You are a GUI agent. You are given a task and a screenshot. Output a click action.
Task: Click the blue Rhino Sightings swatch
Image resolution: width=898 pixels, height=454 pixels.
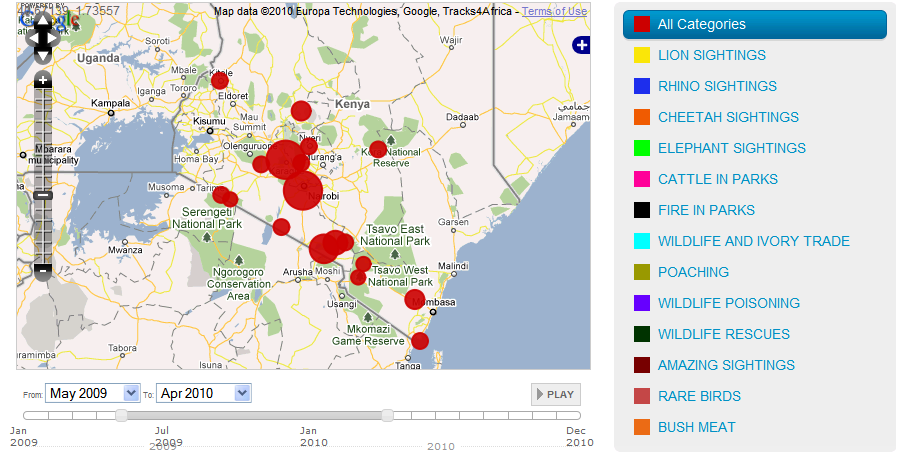(642, 87)
